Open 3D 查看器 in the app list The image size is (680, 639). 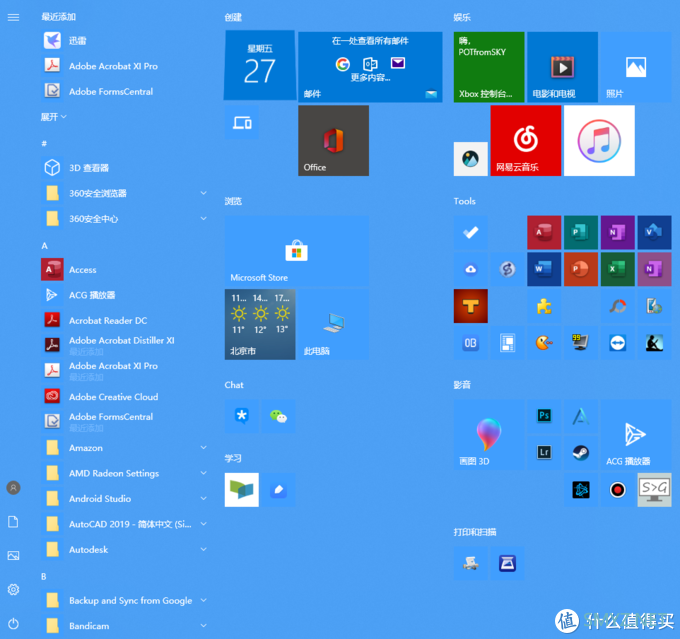click(125, 167)
